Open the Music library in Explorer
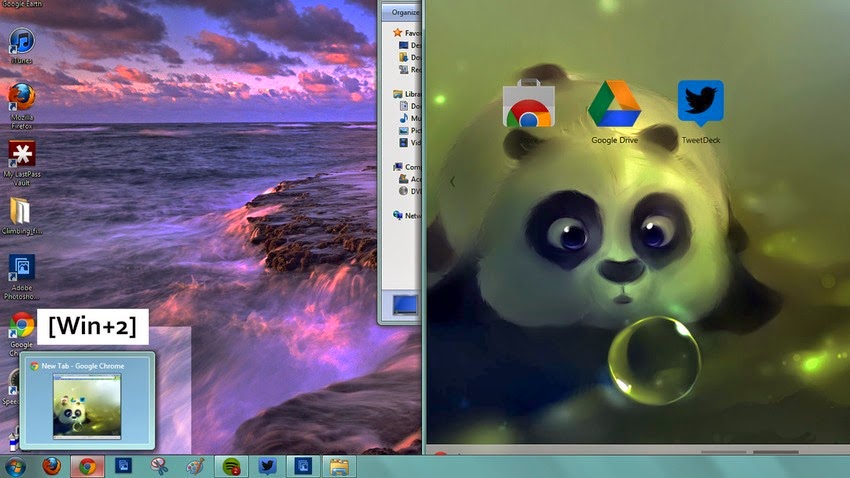The width and height of the screenshot is (850, 478). pyautogui.click(x=410, y=118)
